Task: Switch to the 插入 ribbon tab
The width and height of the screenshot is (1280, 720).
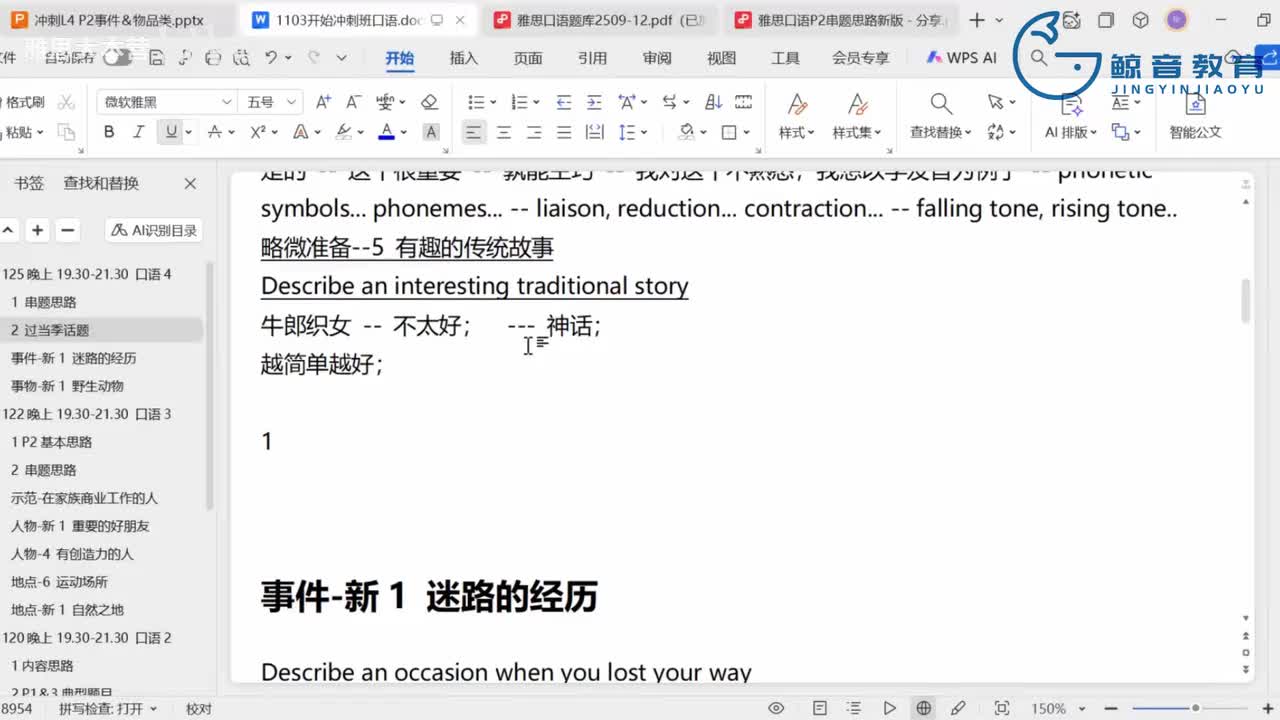Action: click(x=464, y=58)
